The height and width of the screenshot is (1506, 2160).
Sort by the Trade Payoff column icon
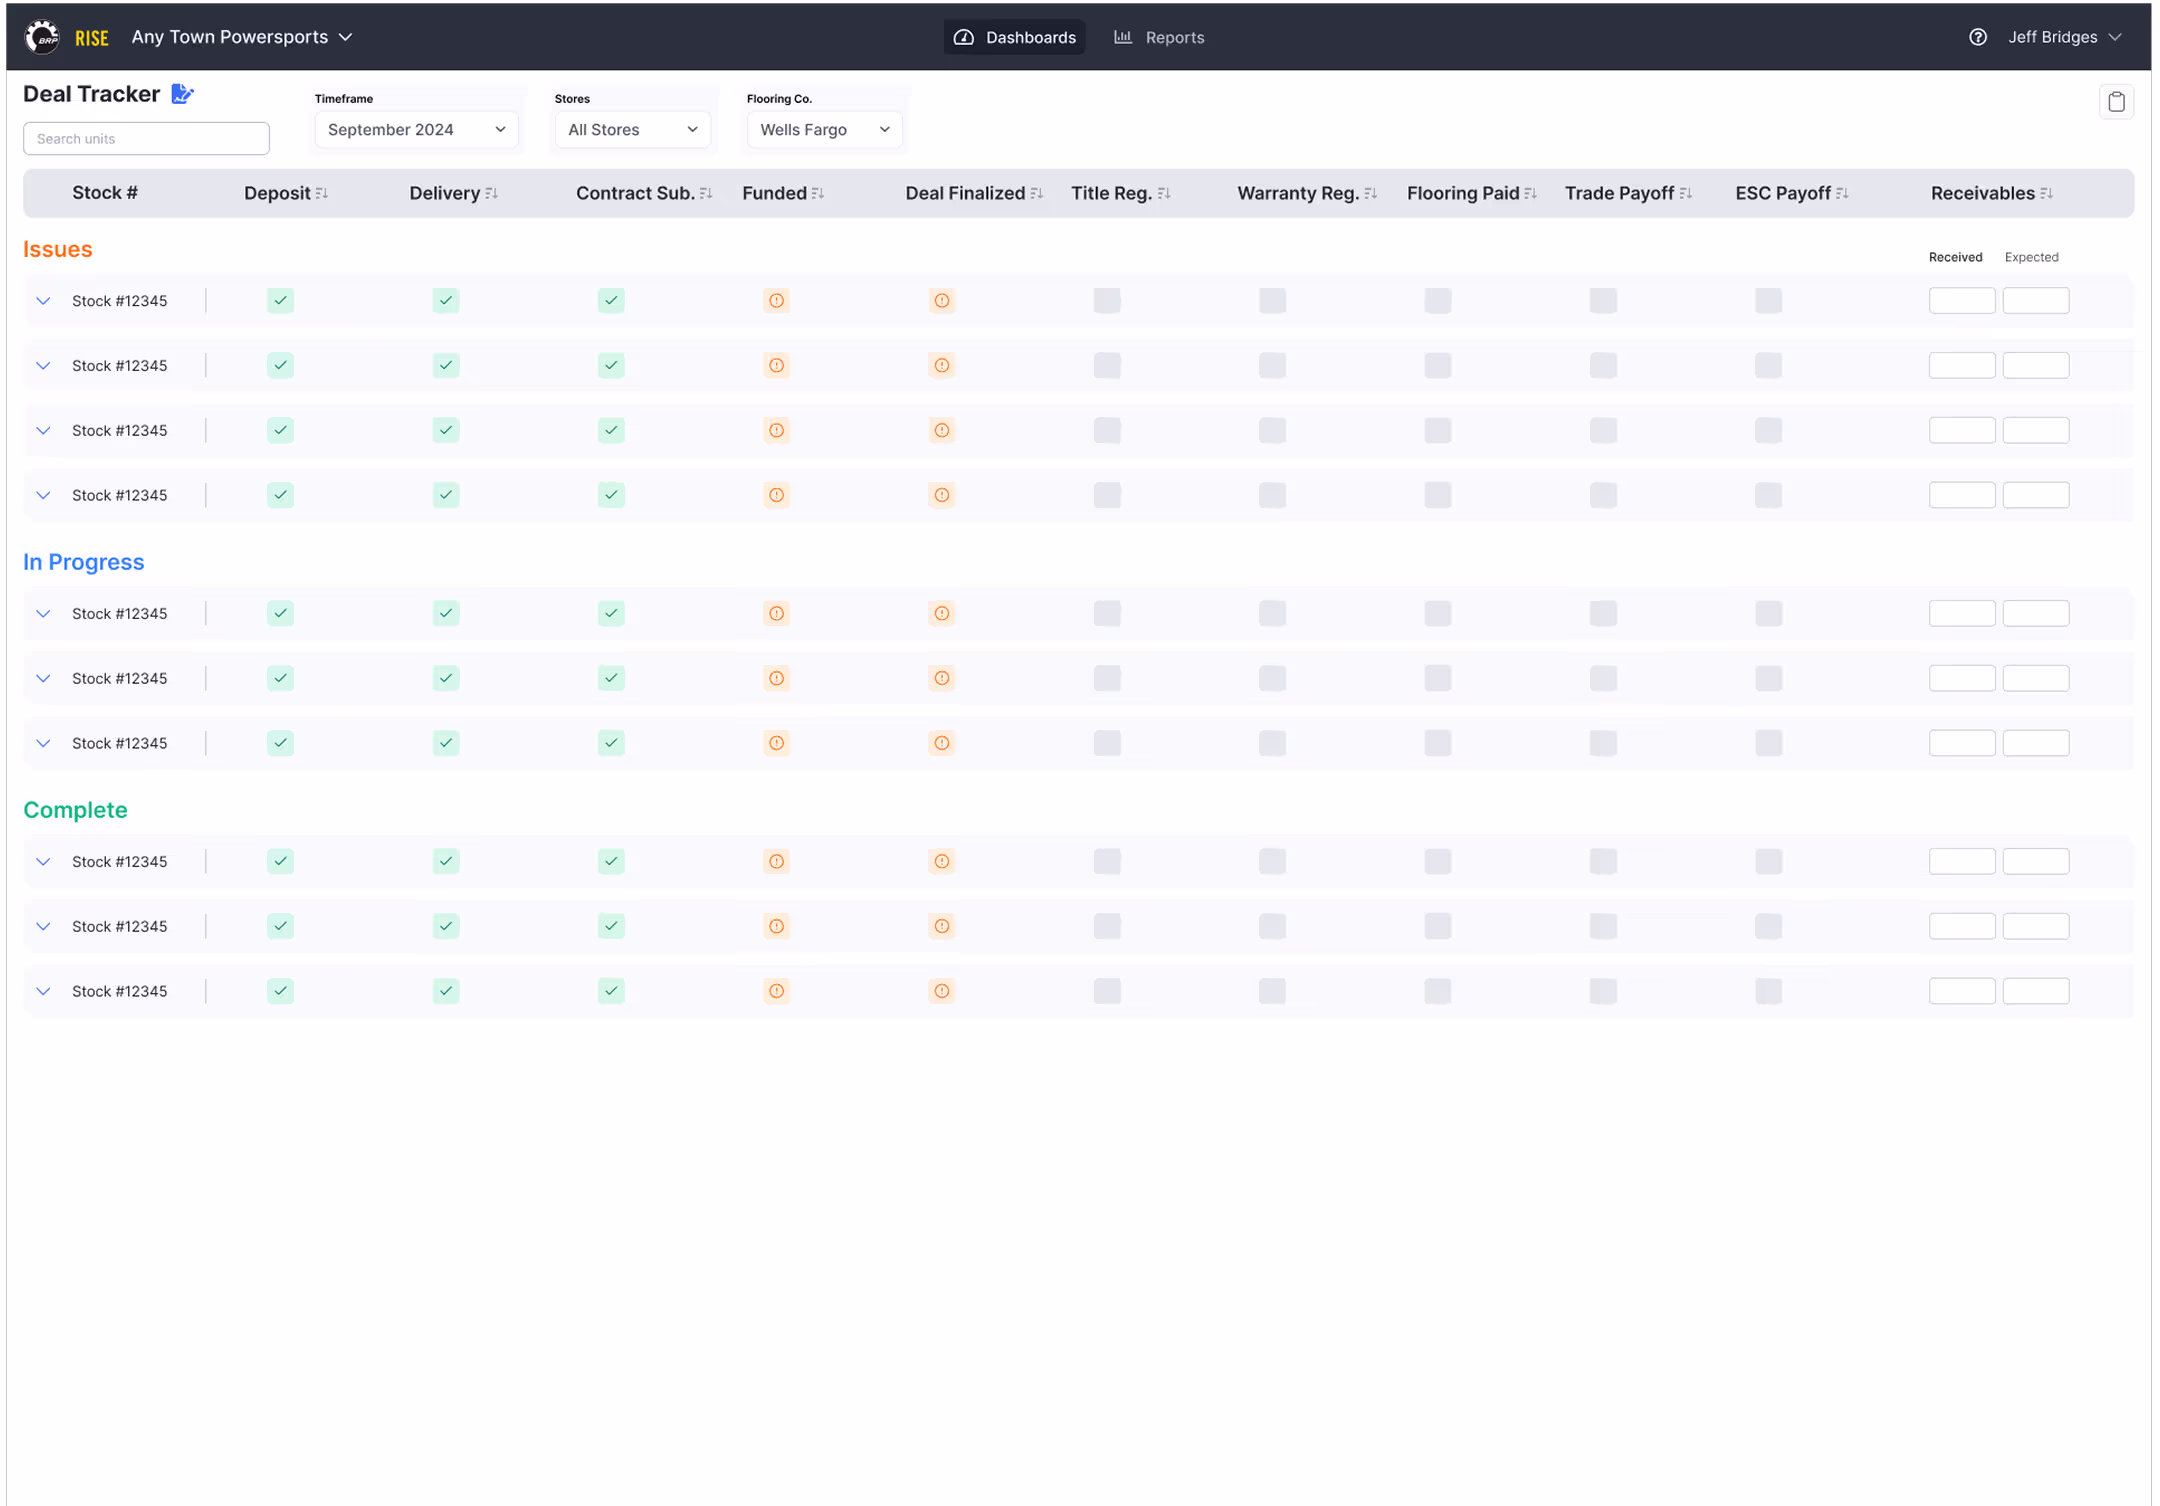pyautogui.click(x=1686, y=194)
